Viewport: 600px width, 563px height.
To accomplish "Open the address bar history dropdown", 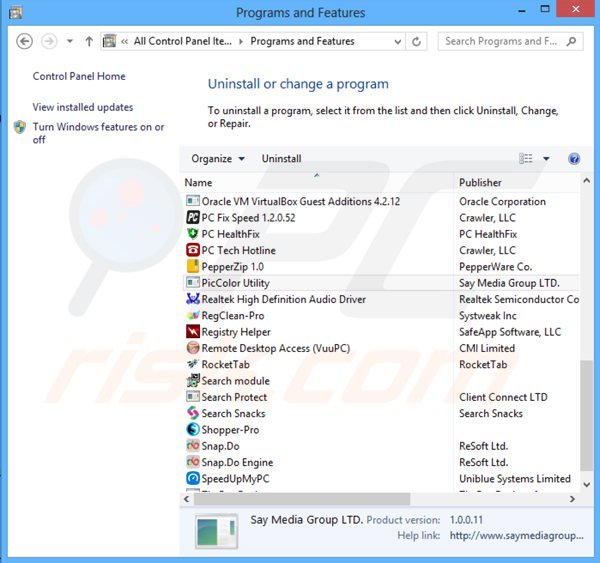I will pyautogui.click(x=398, y=41).
